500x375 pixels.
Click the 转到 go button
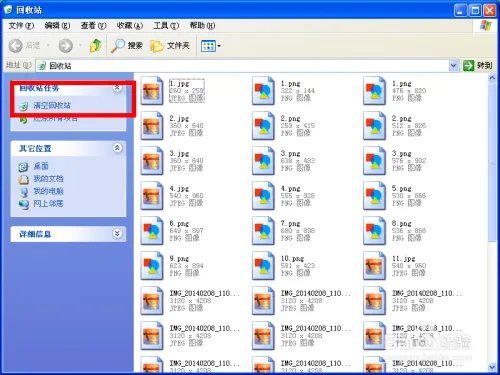pos(478,65)
